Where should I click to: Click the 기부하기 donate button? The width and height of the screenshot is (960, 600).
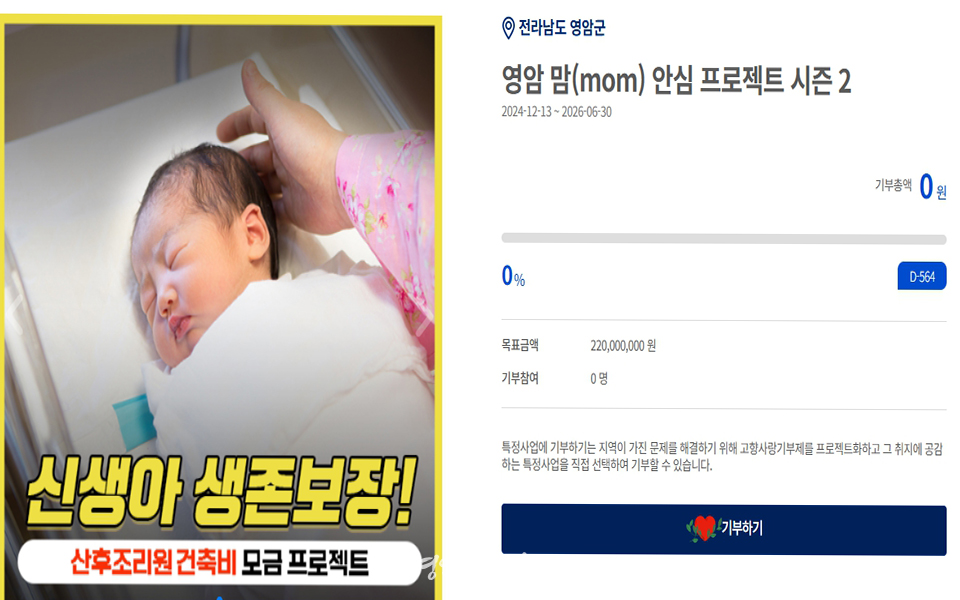point(724,530)
